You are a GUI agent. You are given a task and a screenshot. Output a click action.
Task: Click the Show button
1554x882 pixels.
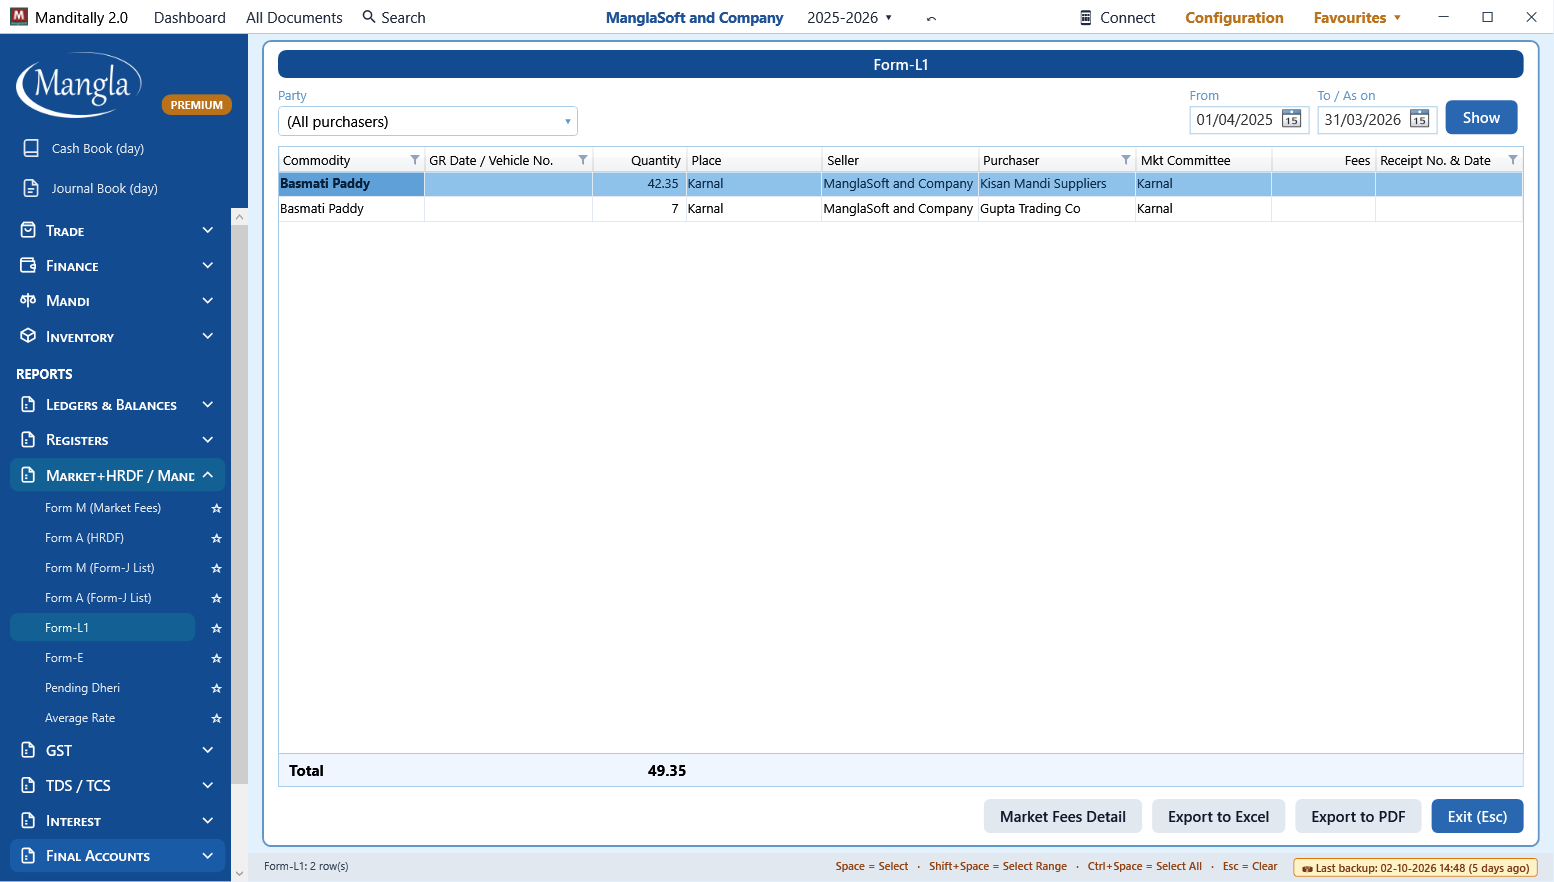pos(1481,118)
